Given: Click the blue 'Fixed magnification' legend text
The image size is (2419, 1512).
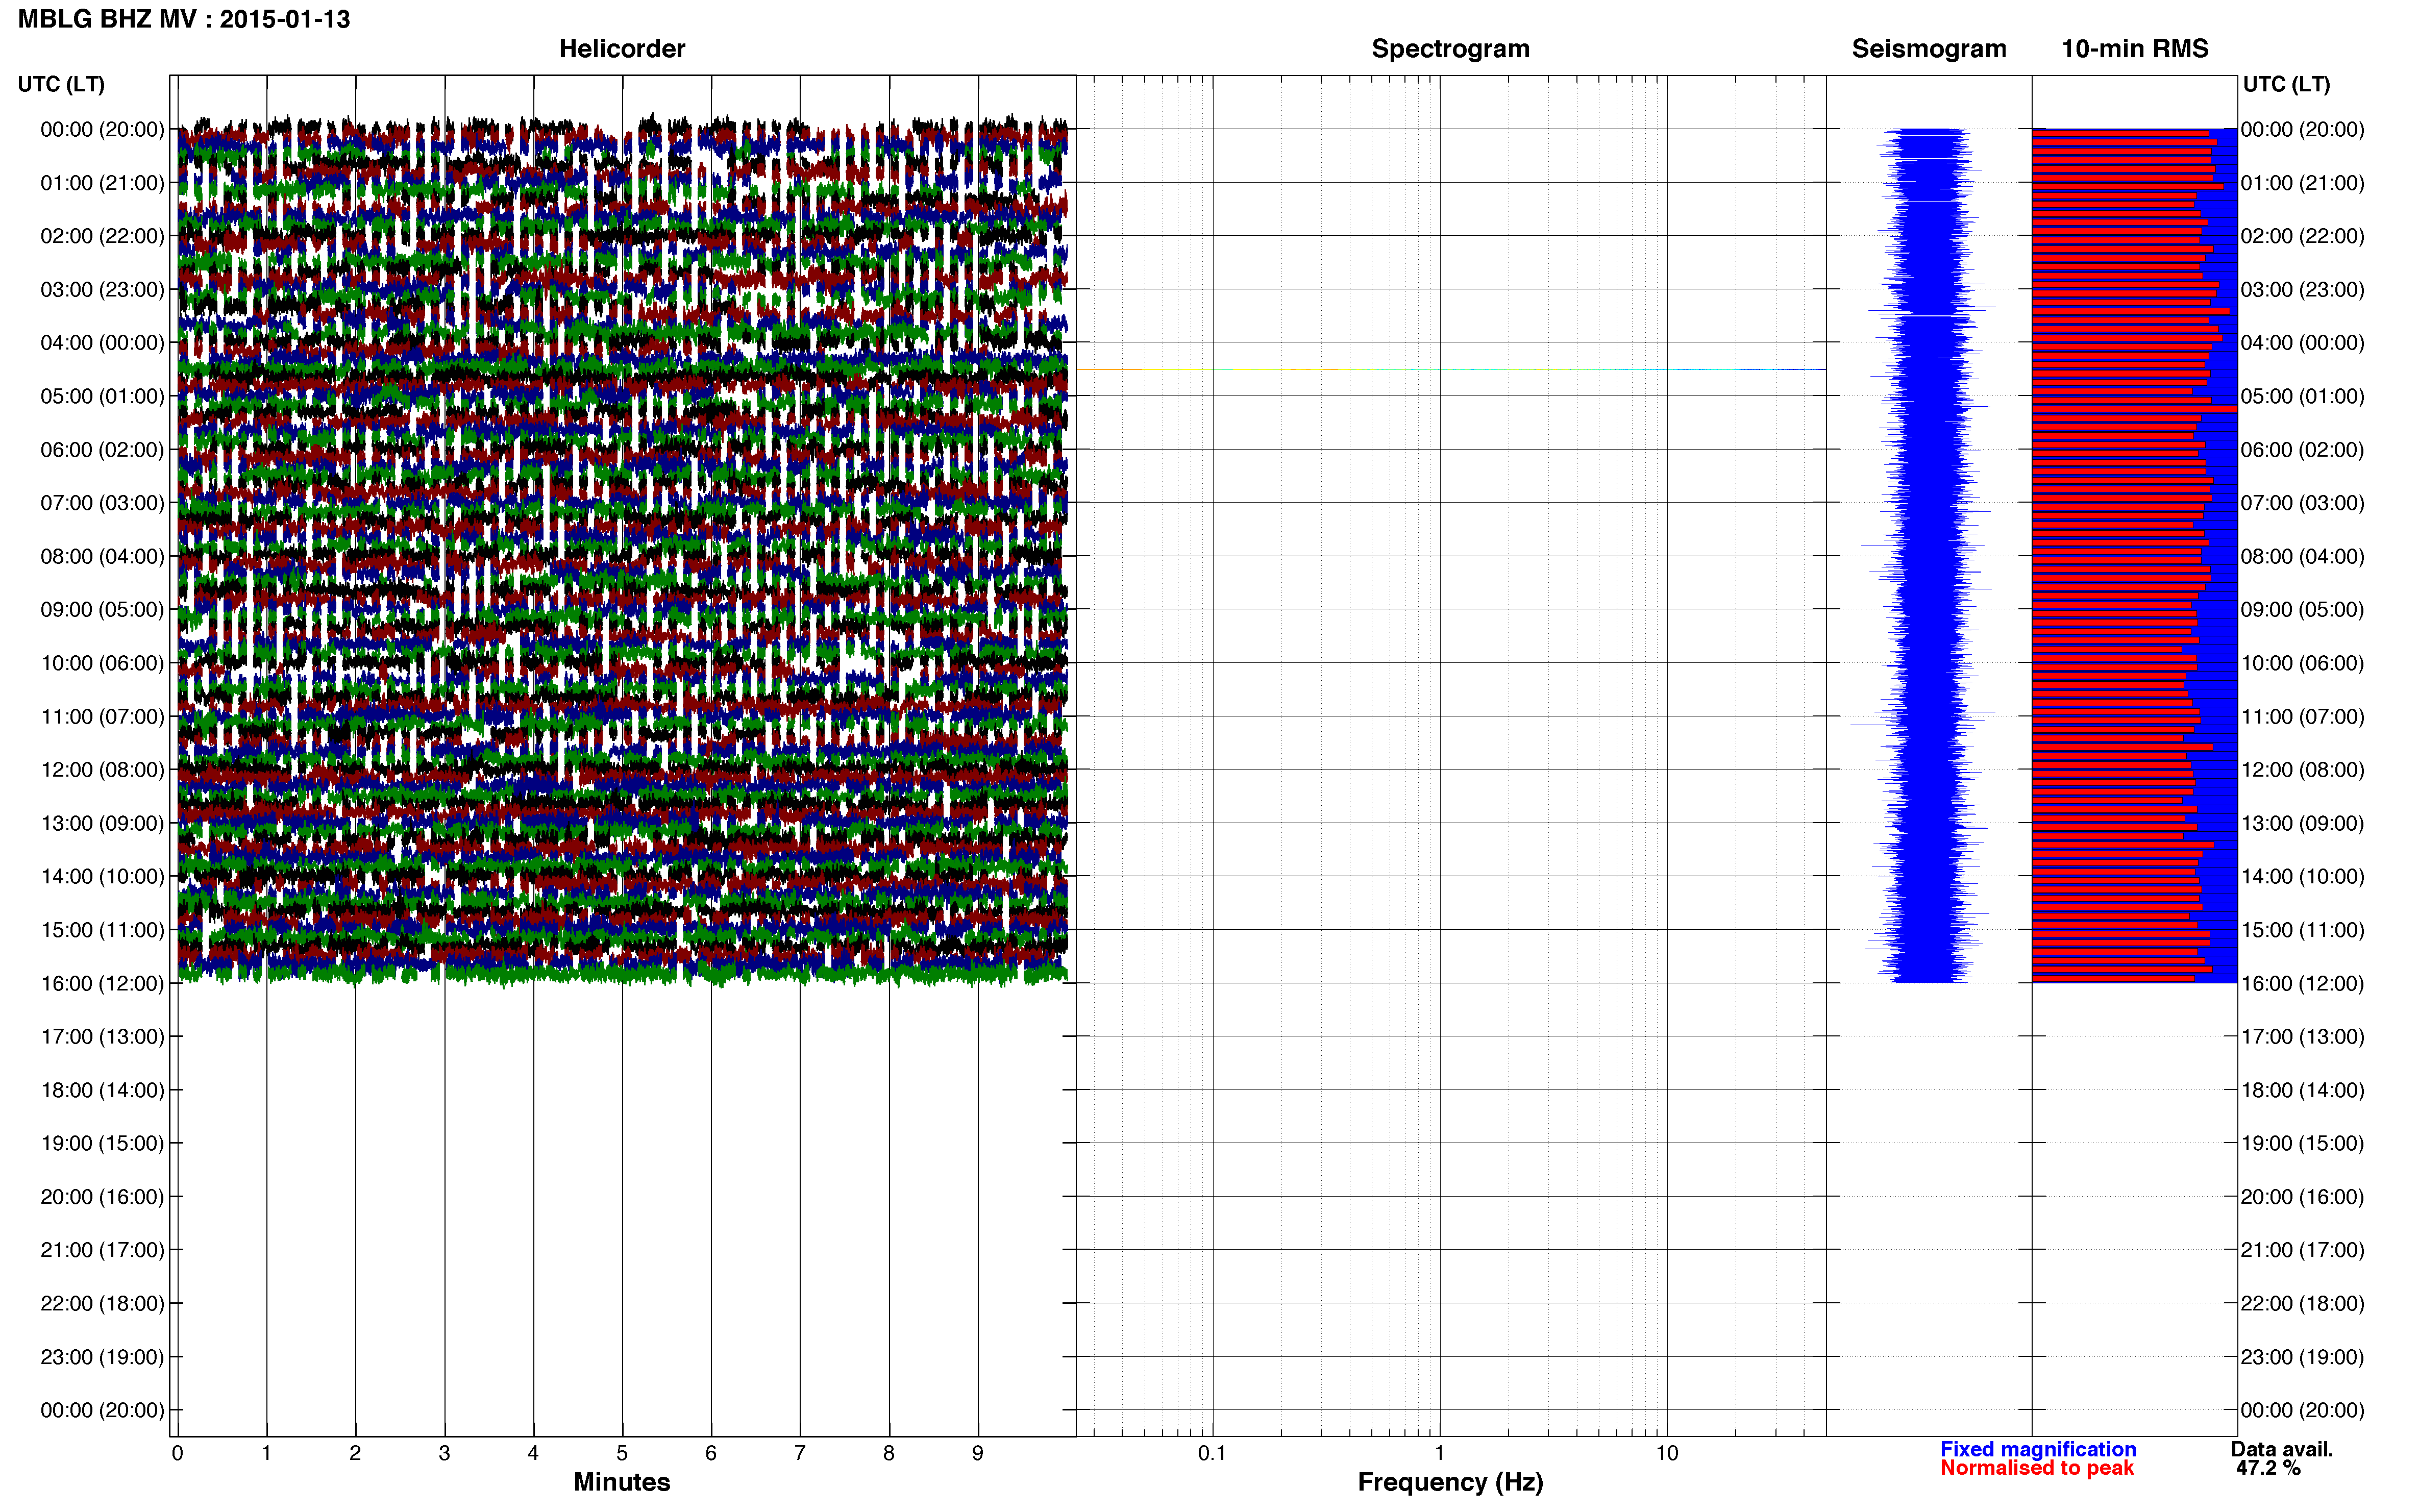Looking at the screenshot, I should (2038, 1449).
